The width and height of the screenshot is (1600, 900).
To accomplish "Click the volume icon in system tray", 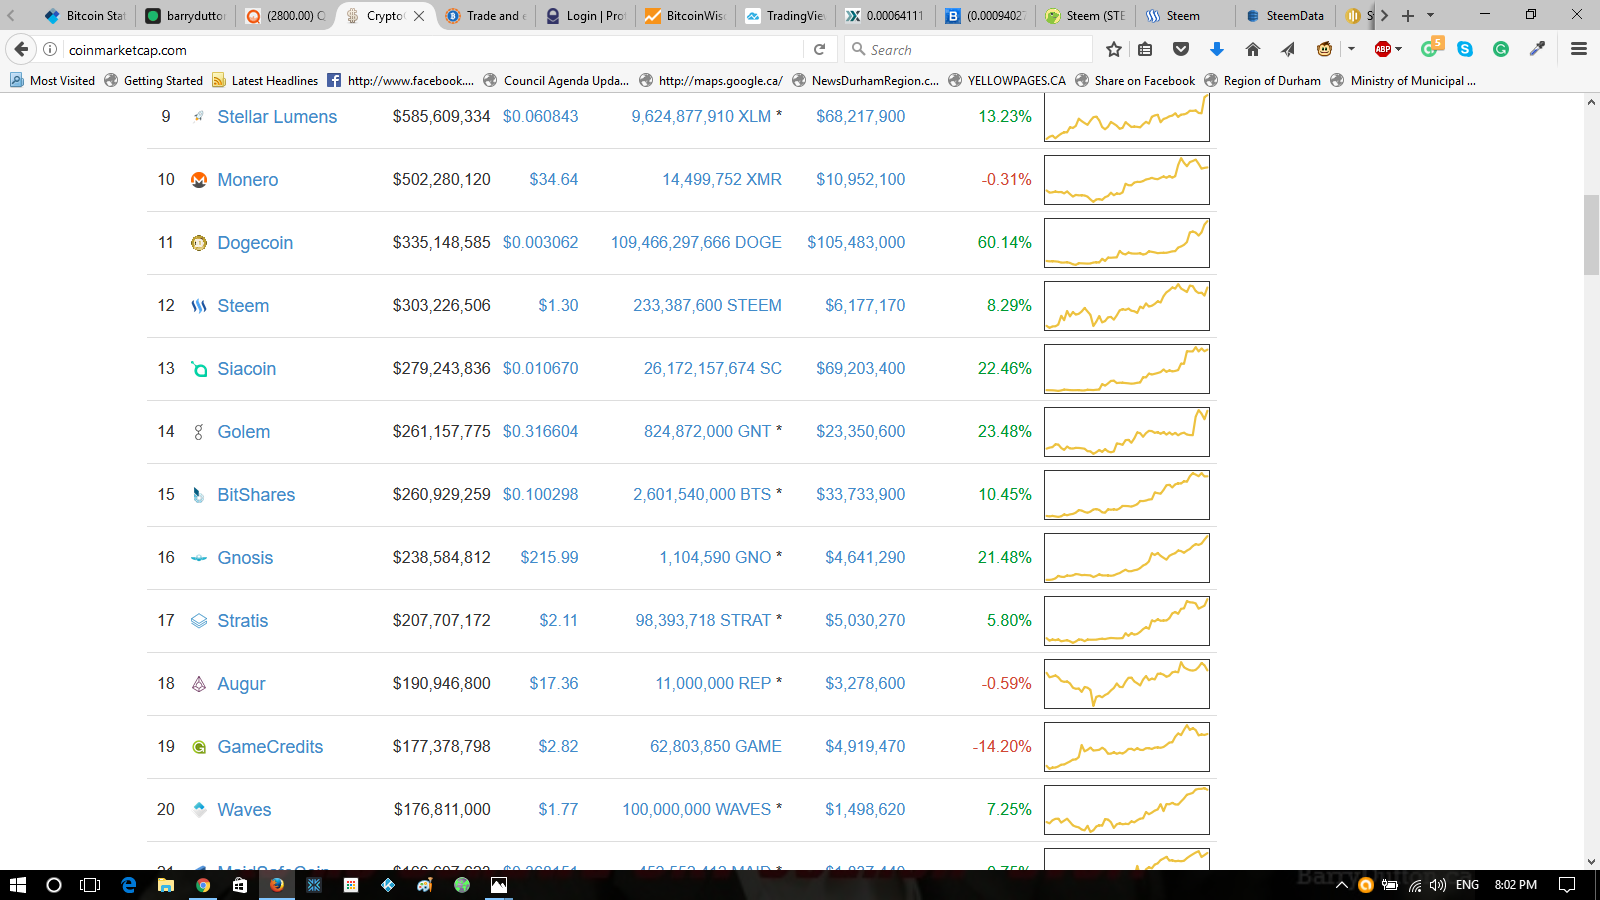I will pyautogui.click(x=1438, y=885).
